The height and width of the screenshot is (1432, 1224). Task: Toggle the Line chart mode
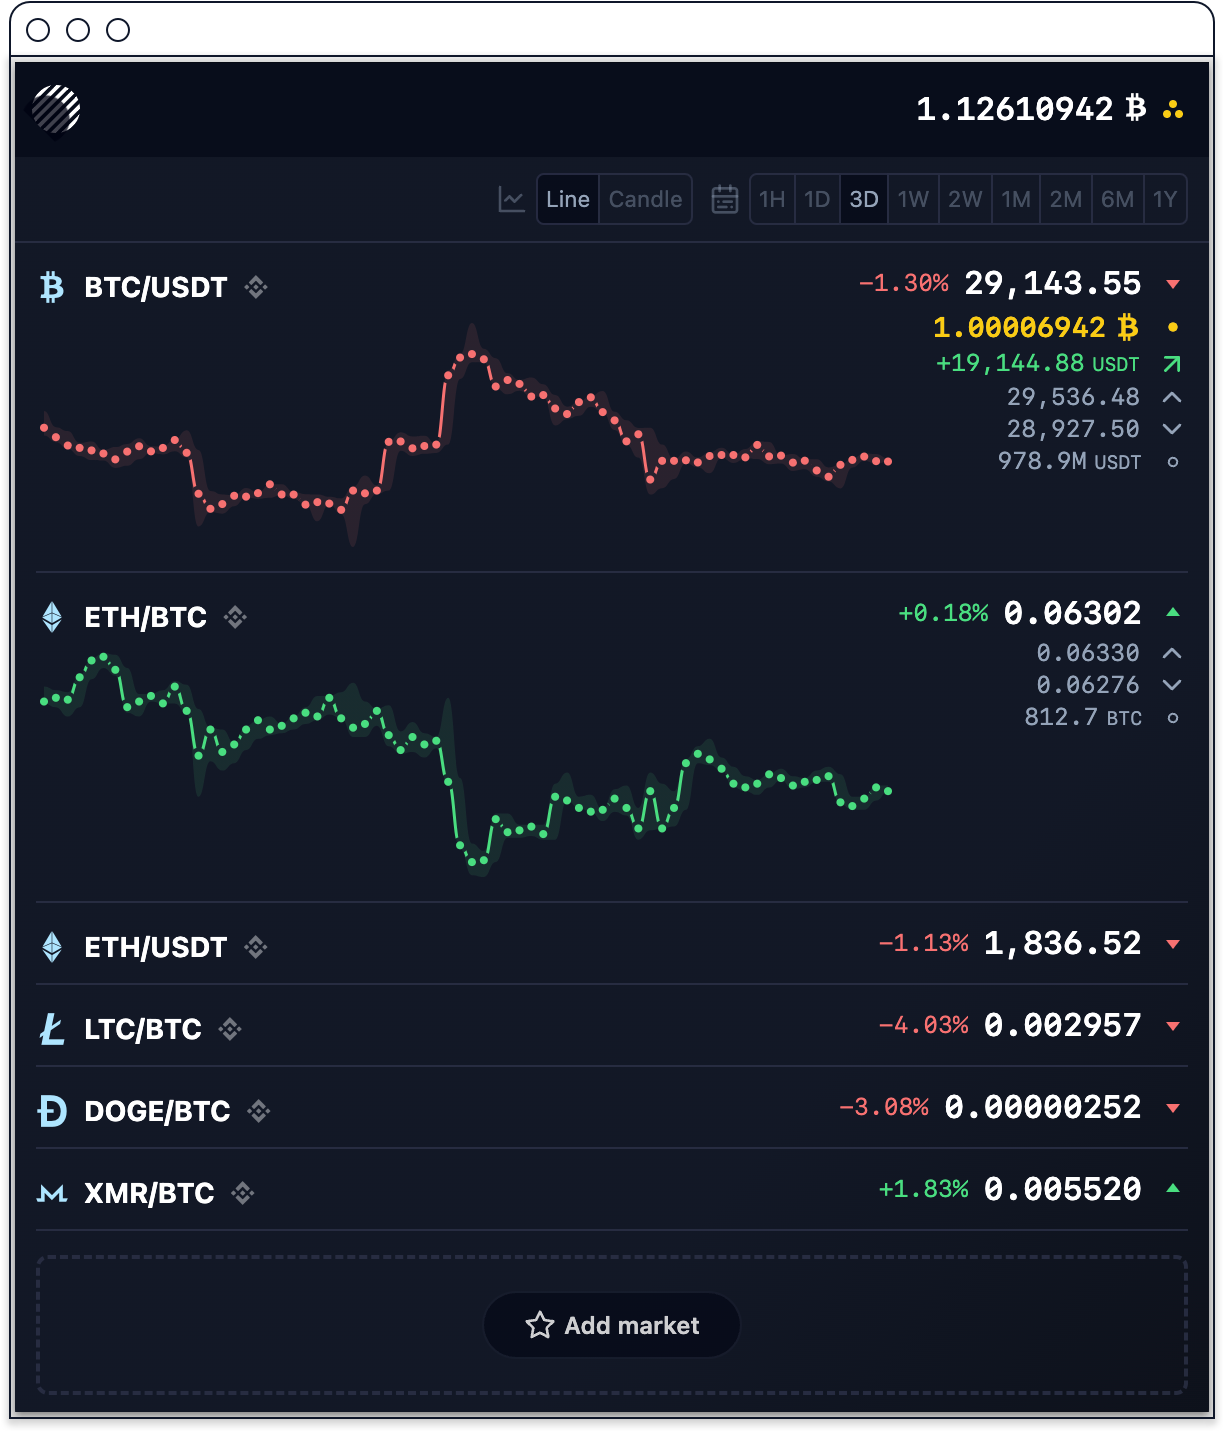567,199
